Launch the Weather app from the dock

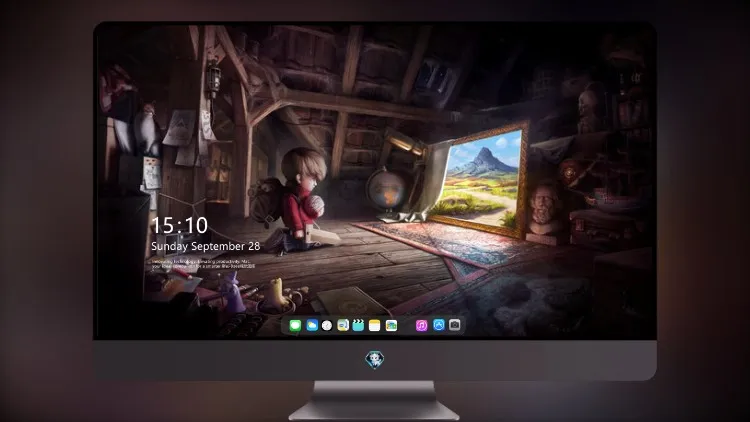[312, 326]
